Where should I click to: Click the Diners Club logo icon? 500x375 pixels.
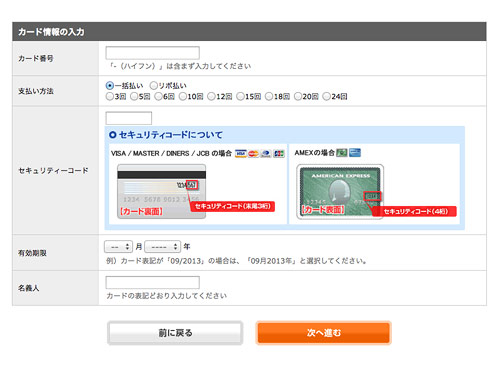point(266,153)
